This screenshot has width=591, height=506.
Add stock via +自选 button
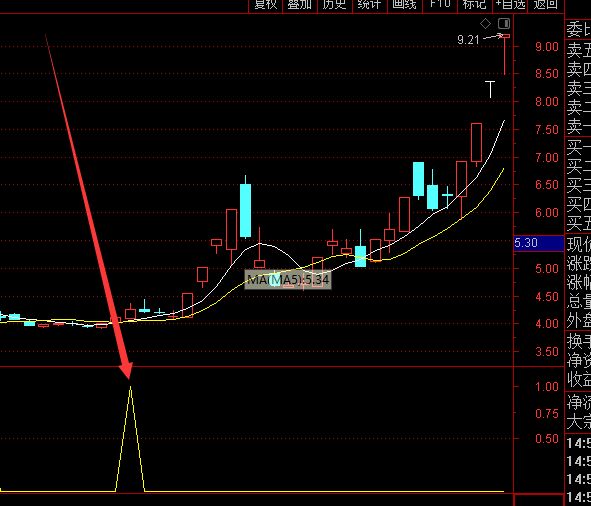point(510,5)
